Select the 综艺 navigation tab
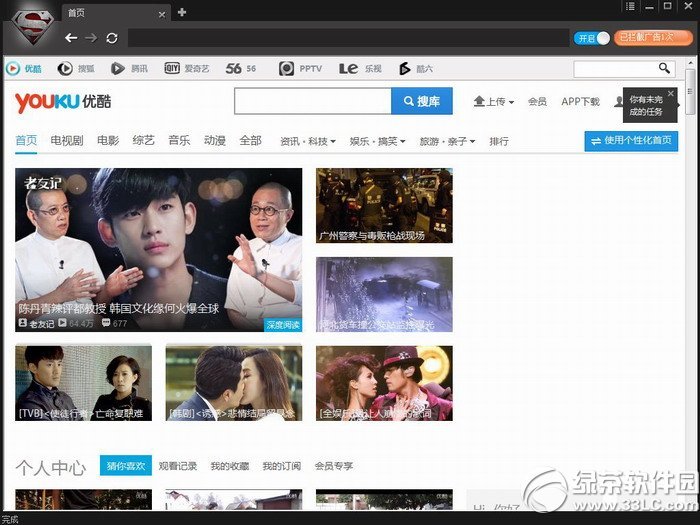 [x=143, y=141]
